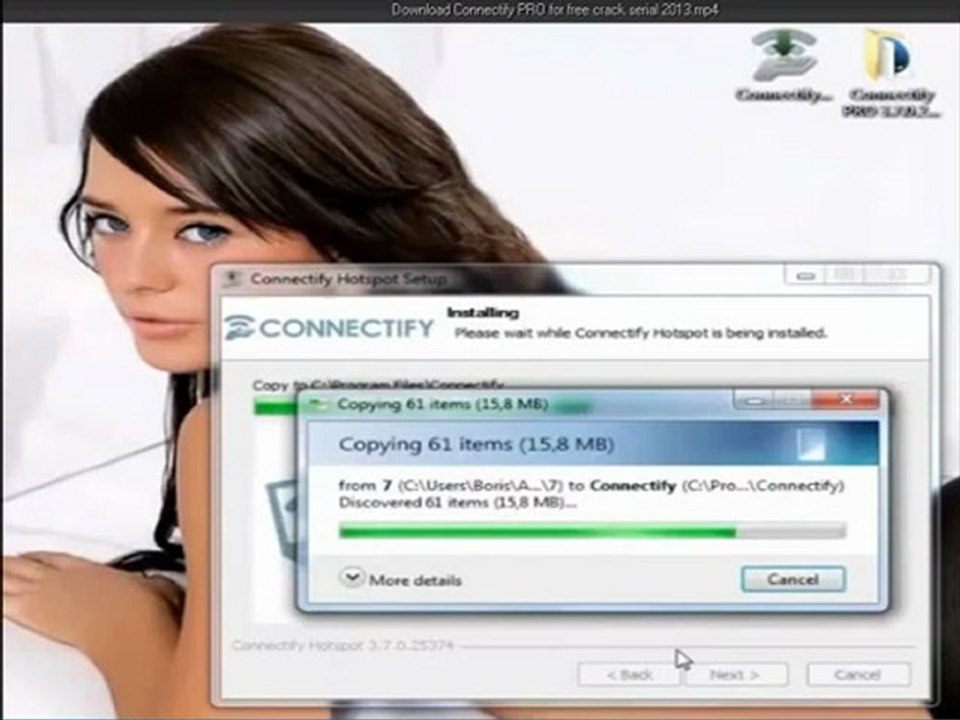Minimize the Connectify Hotspot Setup window
The height and width of the screenshot is (720, 960).
[805, 276]
